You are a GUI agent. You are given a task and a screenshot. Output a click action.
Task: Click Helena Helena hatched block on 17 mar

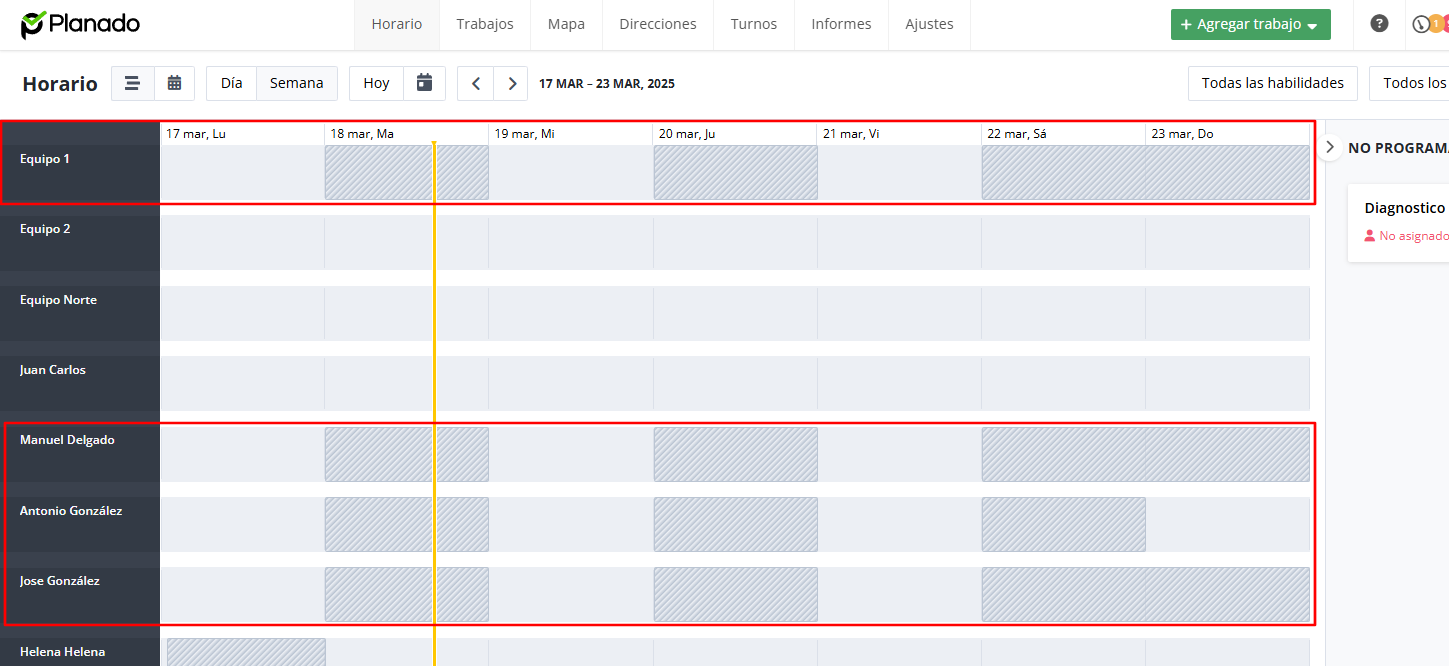[246, 652]
